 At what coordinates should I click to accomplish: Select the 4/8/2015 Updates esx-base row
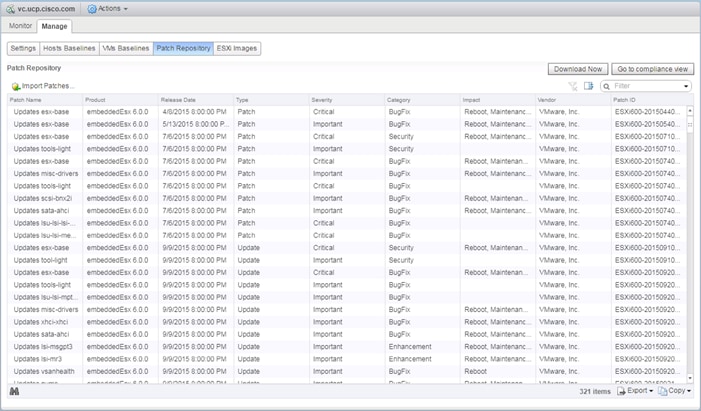click(347, 112)
